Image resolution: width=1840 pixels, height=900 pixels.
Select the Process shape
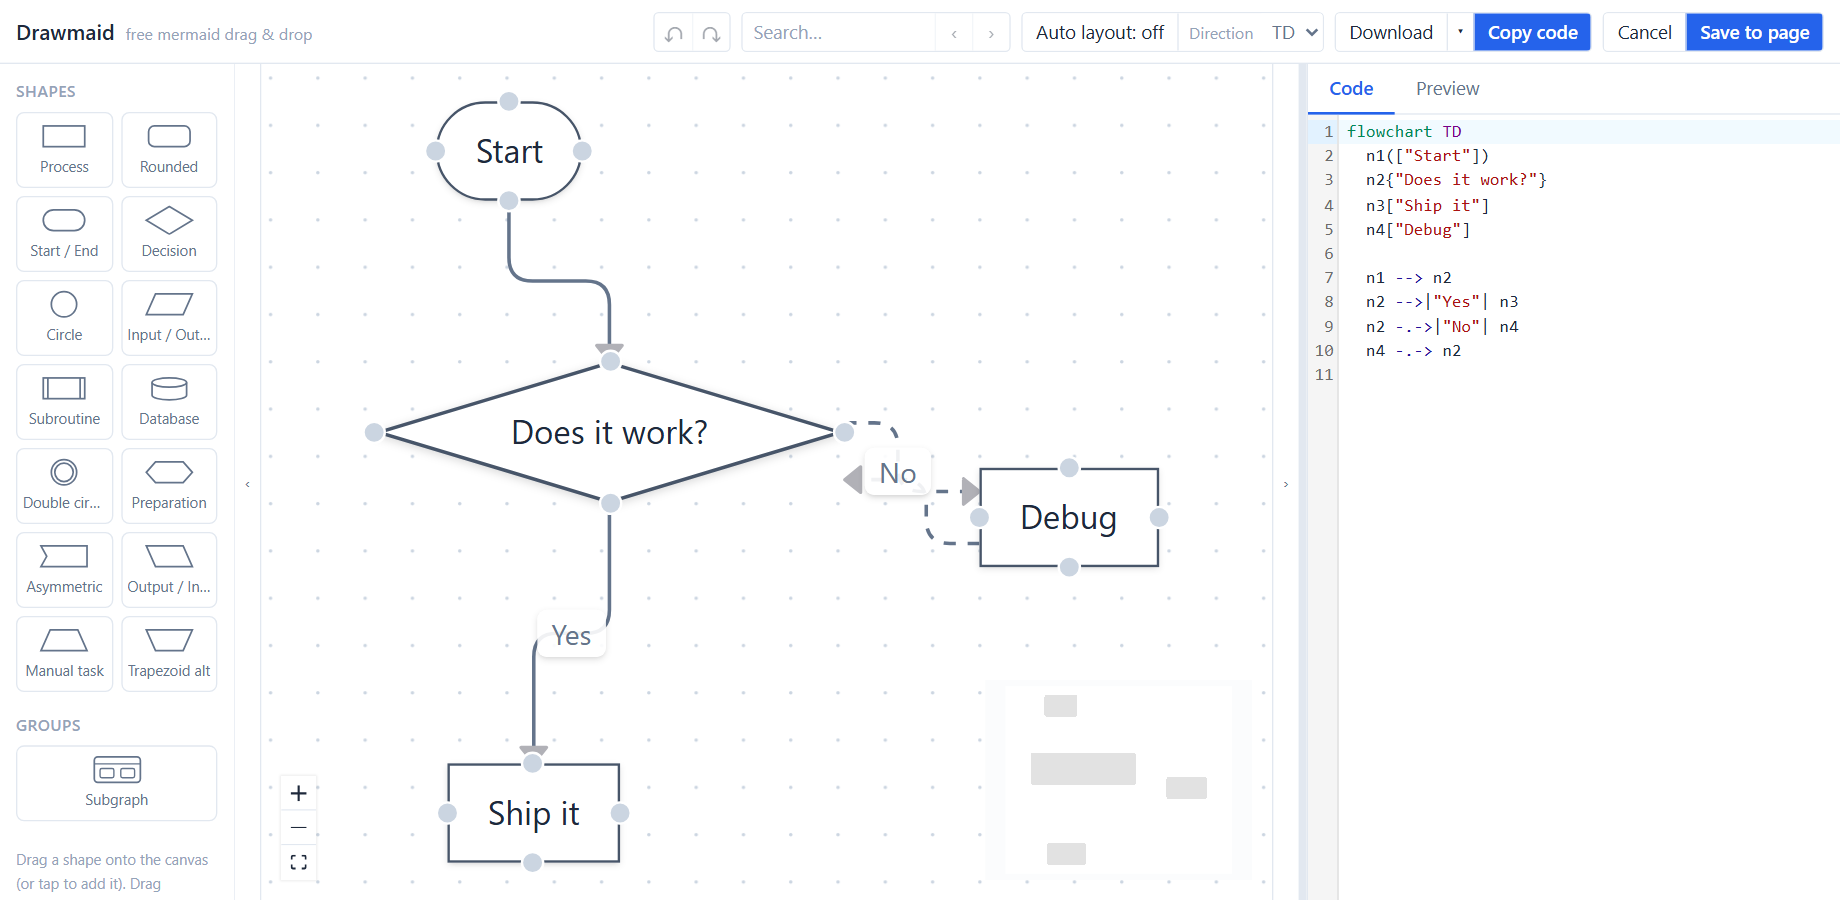(x=64, y=150)
